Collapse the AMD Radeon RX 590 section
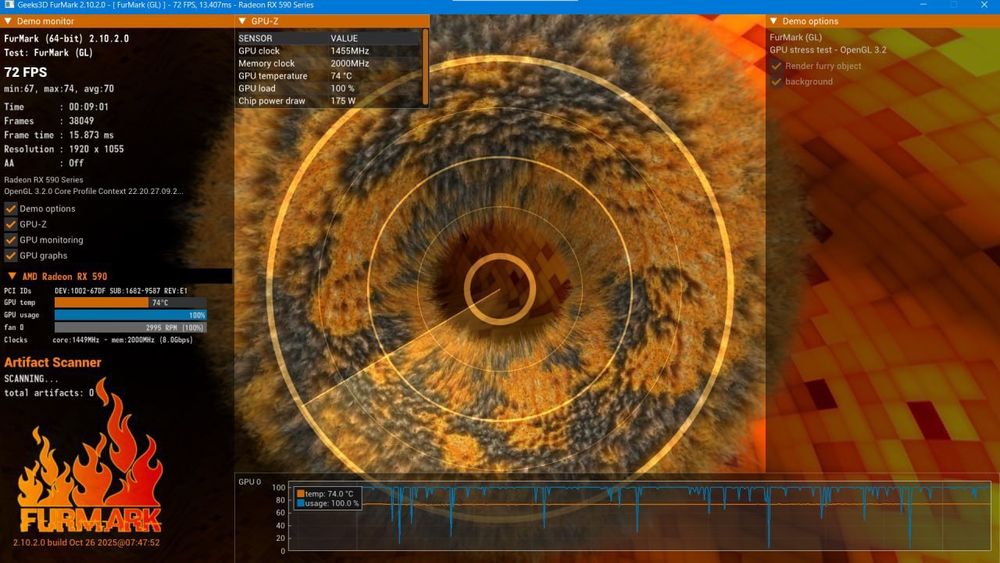This screenshot has height=563, width=1000. (x=12, y=276)
